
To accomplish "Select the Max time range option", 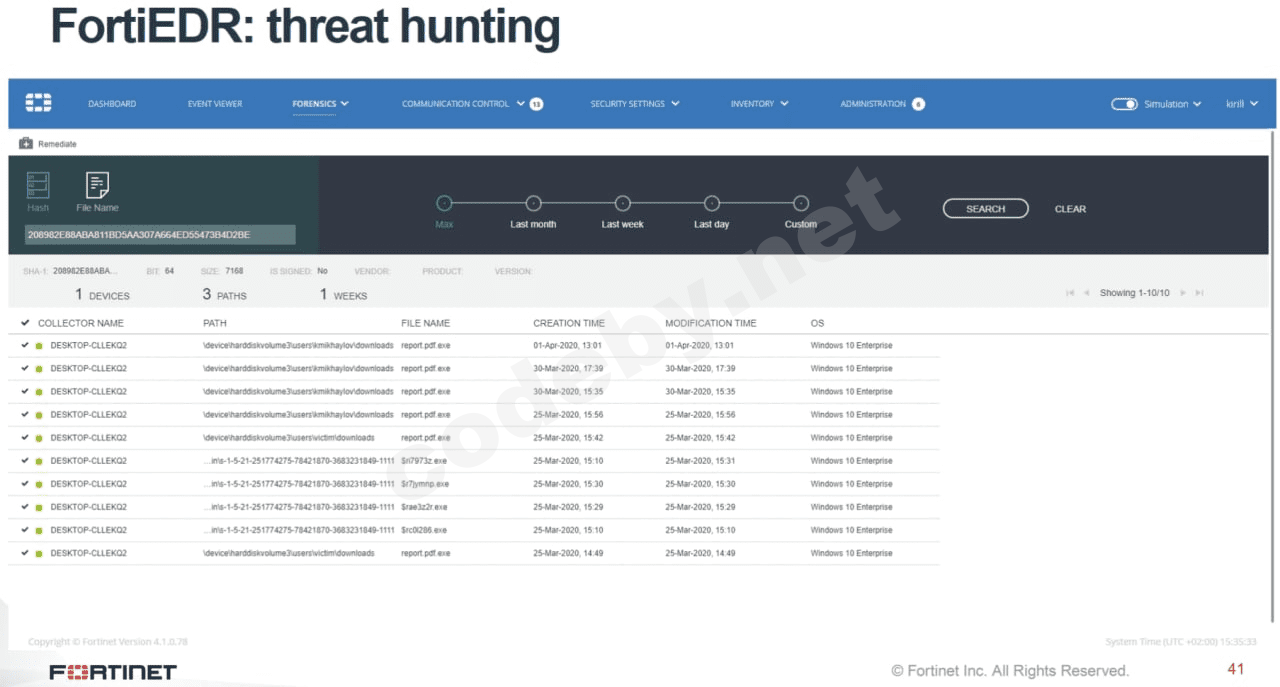I will tap(444, 203).
